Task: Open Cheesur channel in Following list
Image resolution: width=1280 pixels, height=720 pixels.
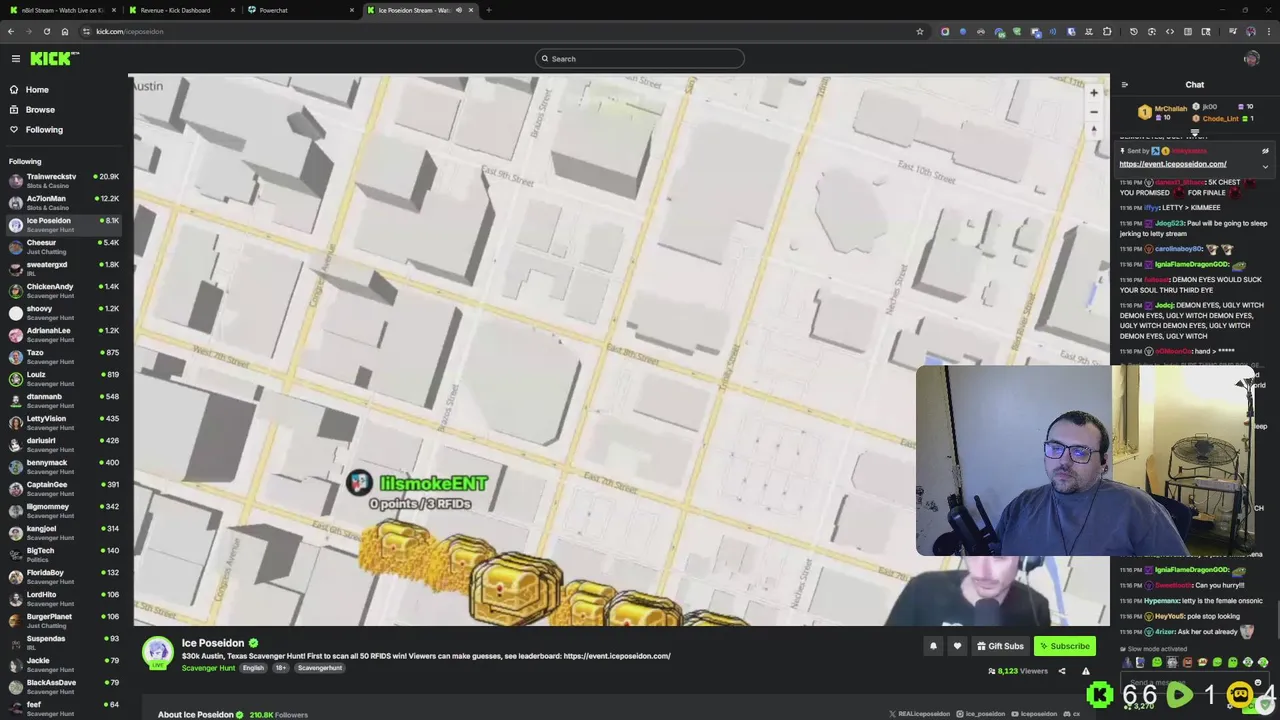Action: click(x=64, y=247)
